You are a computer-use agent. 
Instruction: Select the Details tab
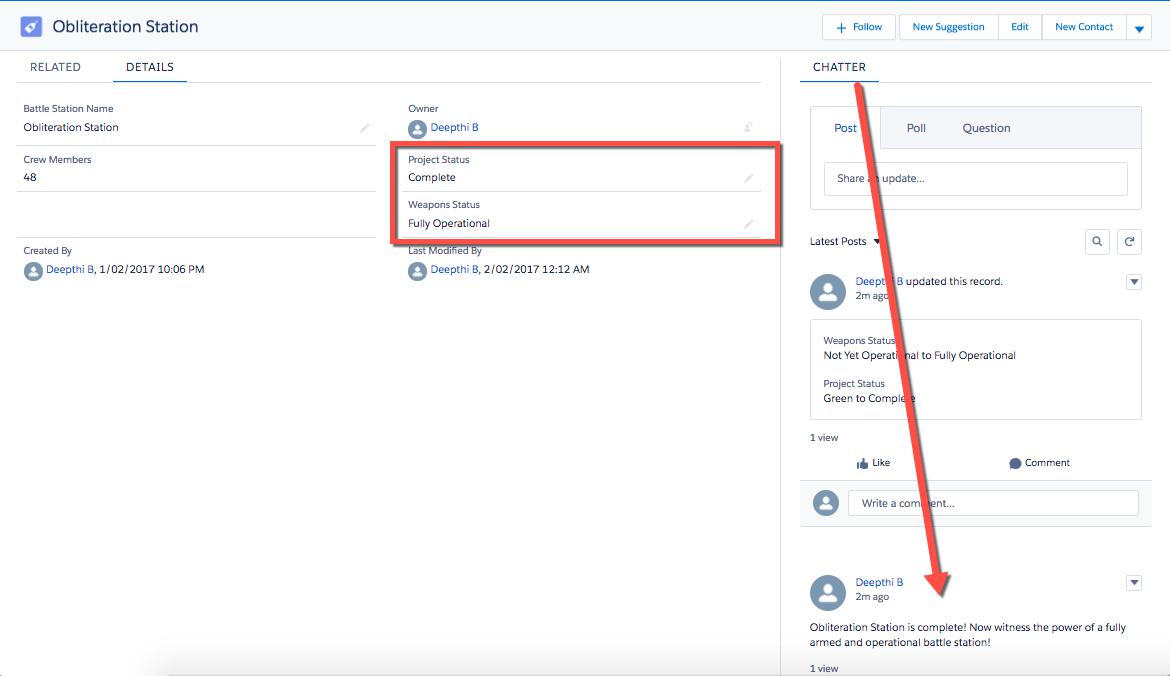tap(150, 67)
